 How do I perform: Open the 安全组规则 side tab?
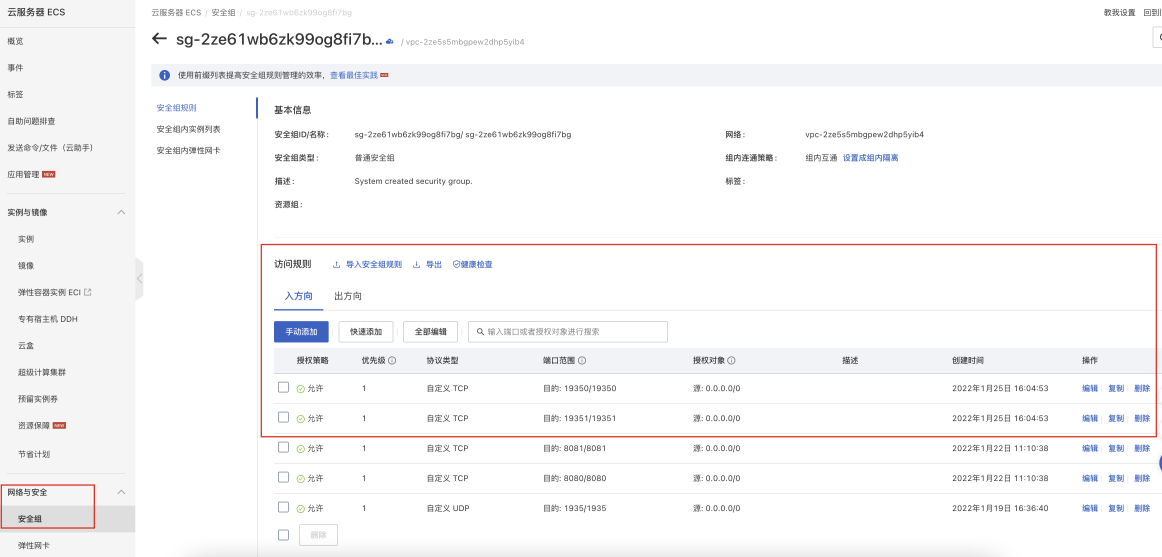click(176, 108)
